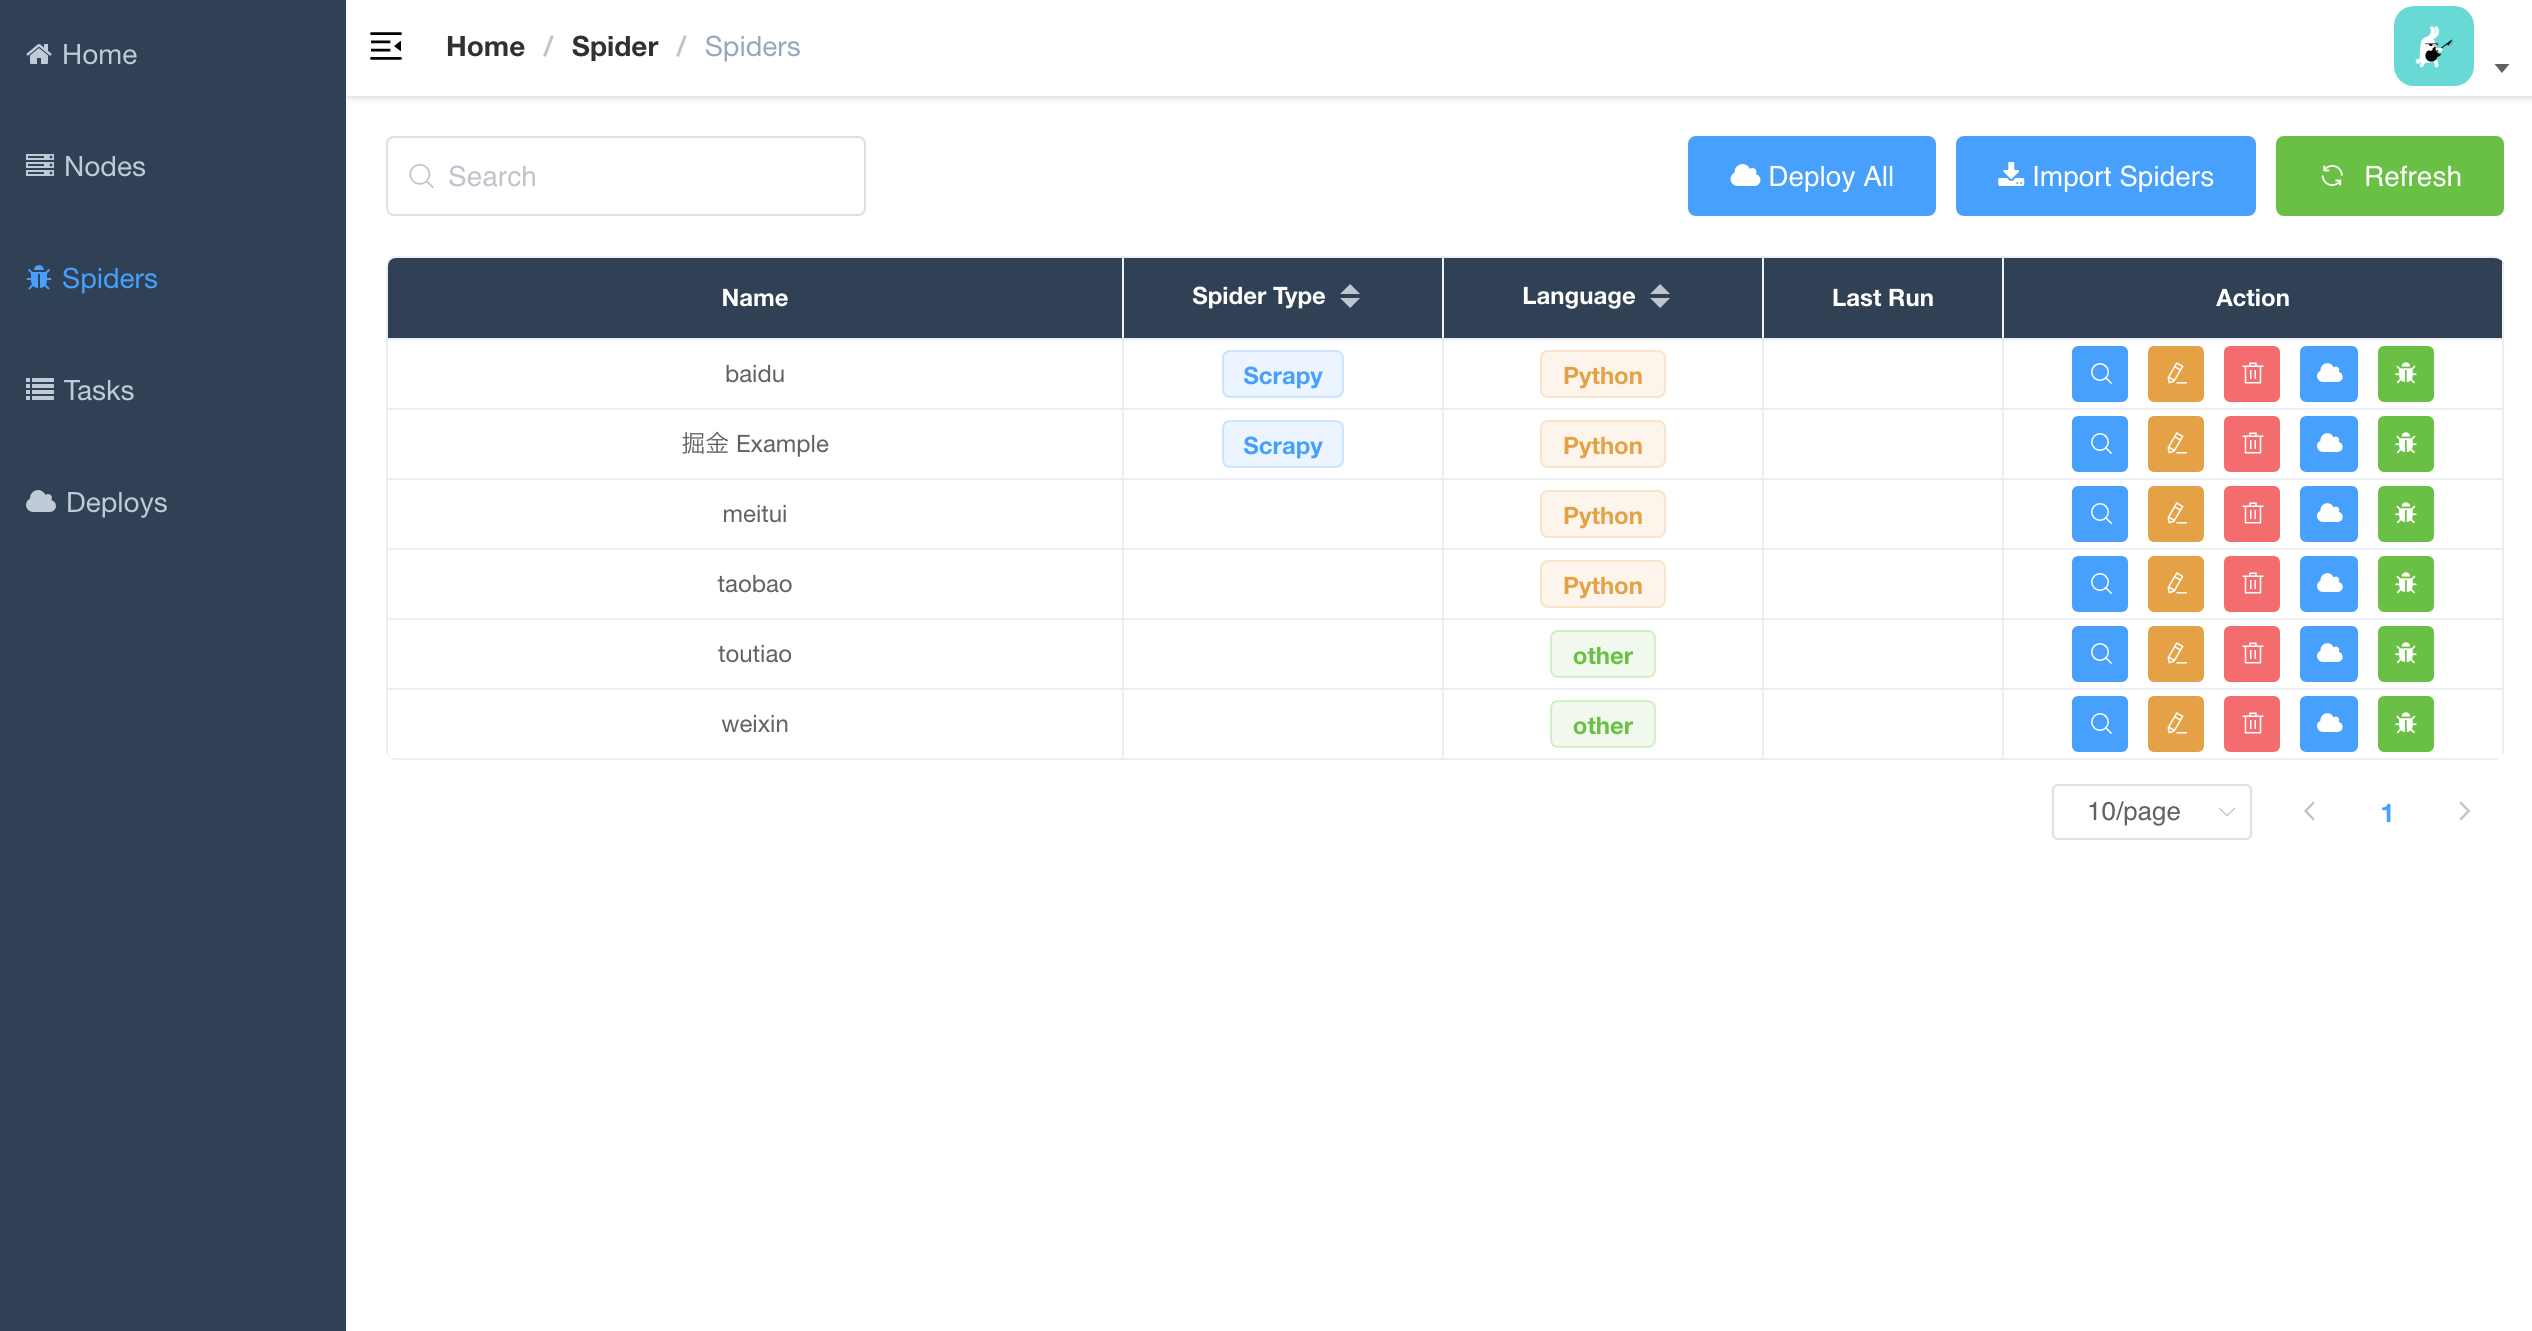Open the 10/page size dropdown
This screenshot has width=2532, height=1331.
pos(2151,812)
